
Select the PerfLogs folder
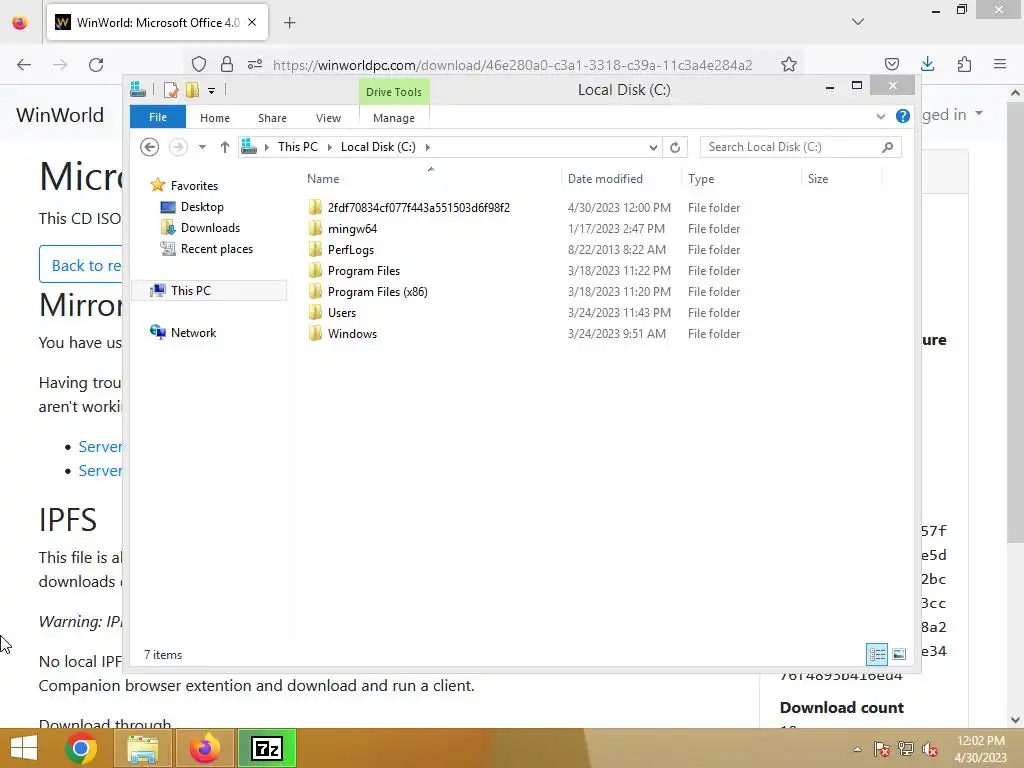pos(351,249)
